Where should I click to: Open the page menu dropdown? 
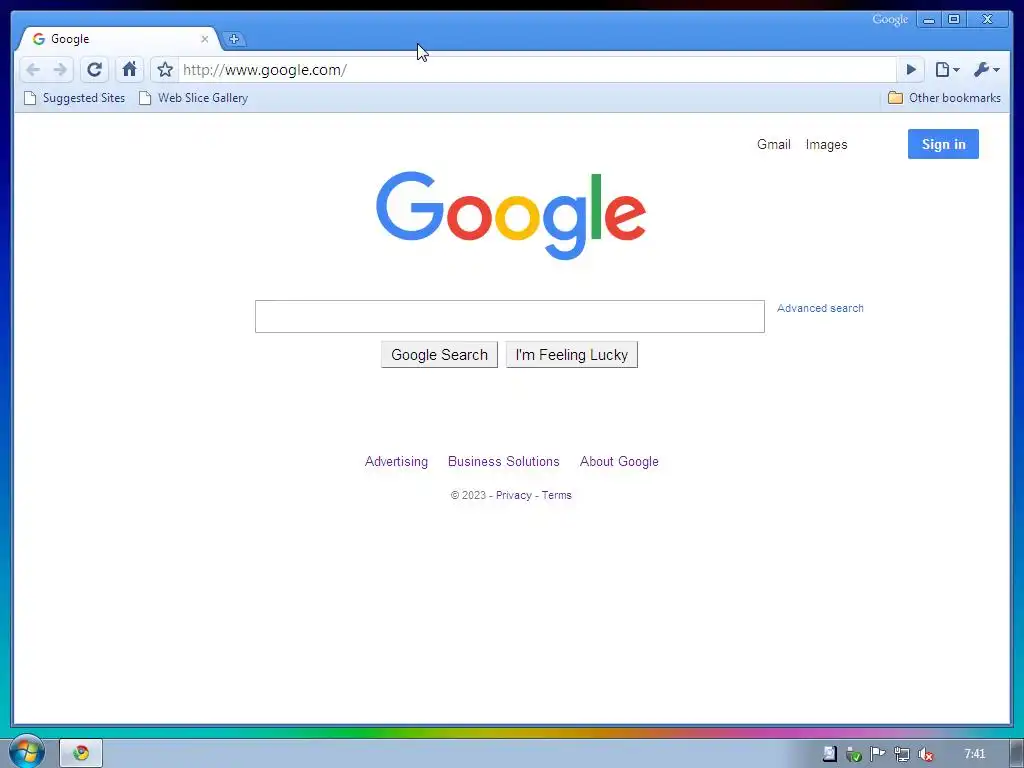click(x=947, y=70)
